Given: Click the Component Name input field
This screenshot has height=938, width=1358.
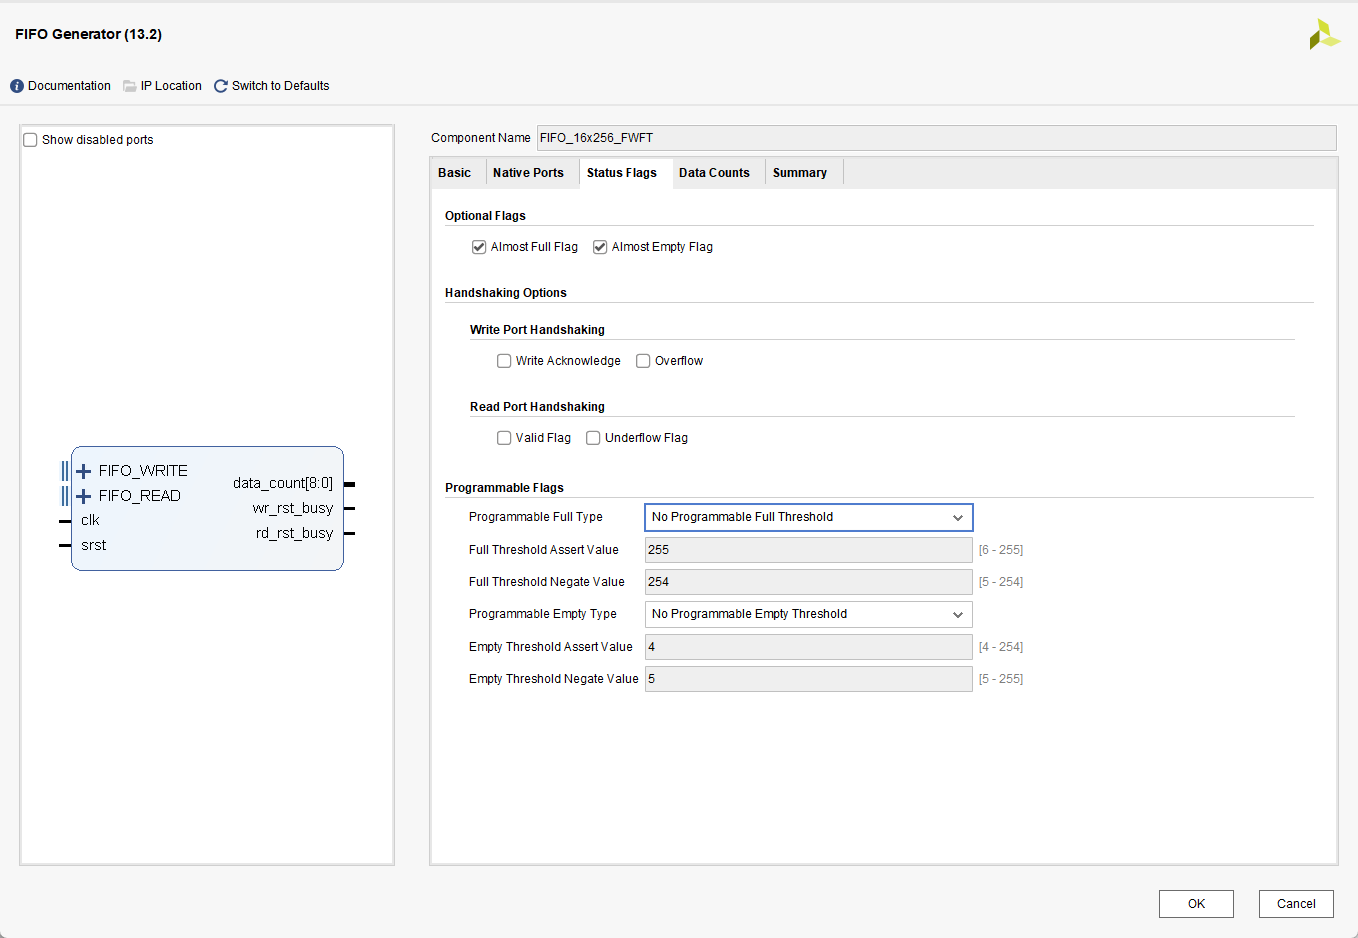Looking at the screenshot, I should point(936,138).
